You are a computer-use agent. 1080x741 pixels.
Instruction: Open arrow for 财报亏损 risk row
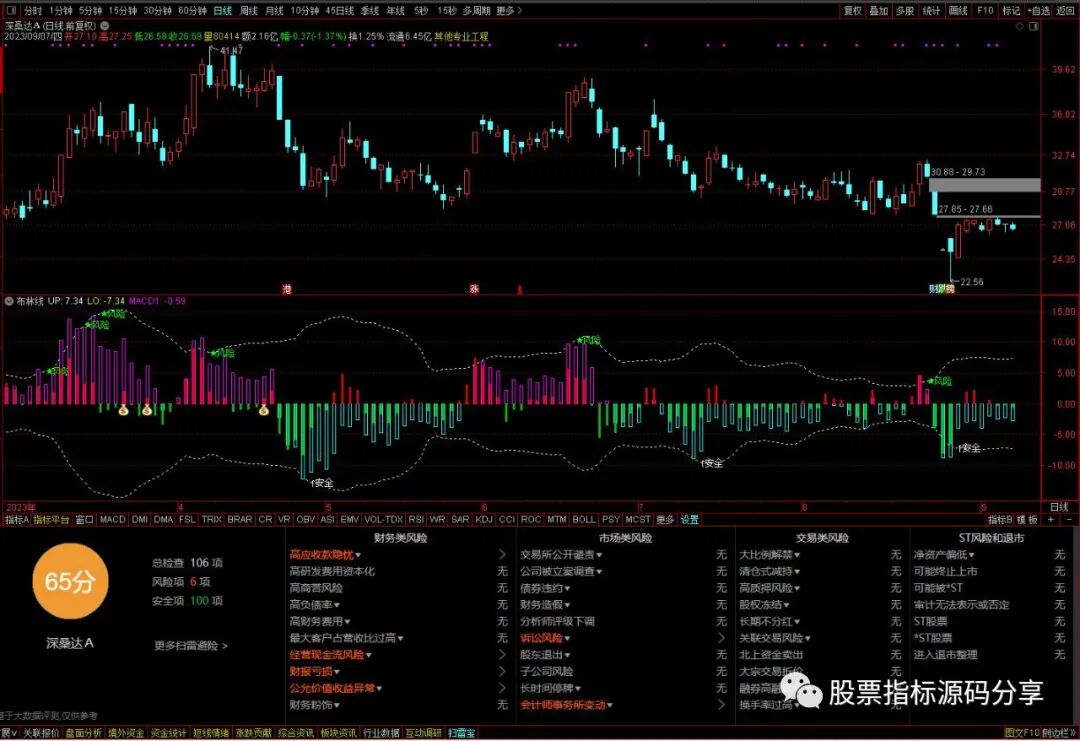(502, 671)
